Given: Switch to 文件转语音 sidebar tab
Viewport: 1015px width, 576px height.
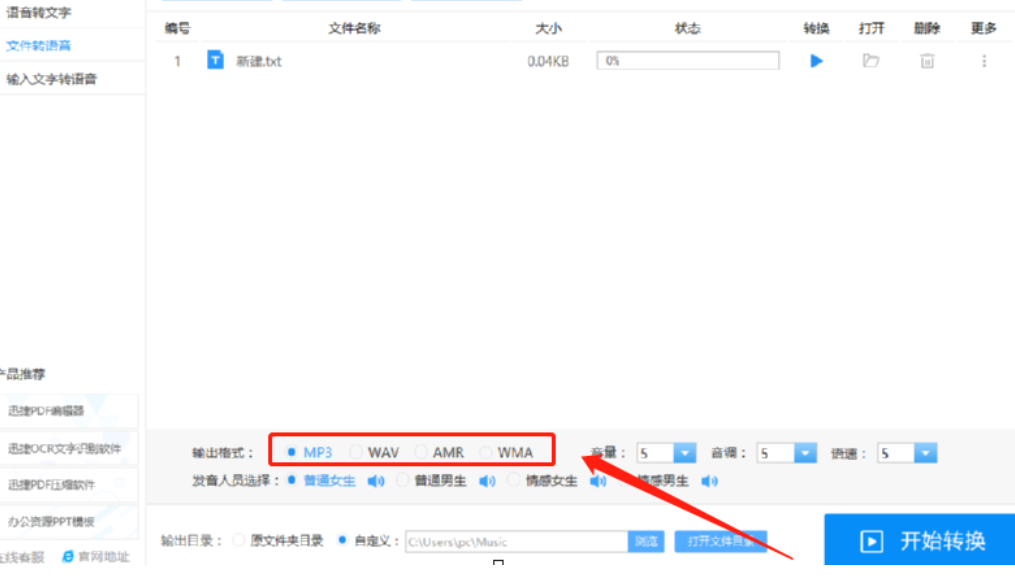Looking at the screenshot, I should click(38, 46).
